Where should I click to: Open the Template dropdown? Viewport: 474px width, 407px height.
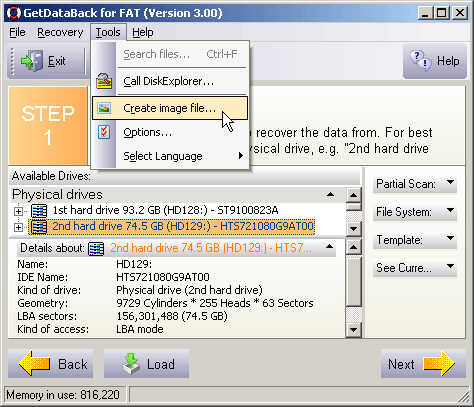[415, 240]
